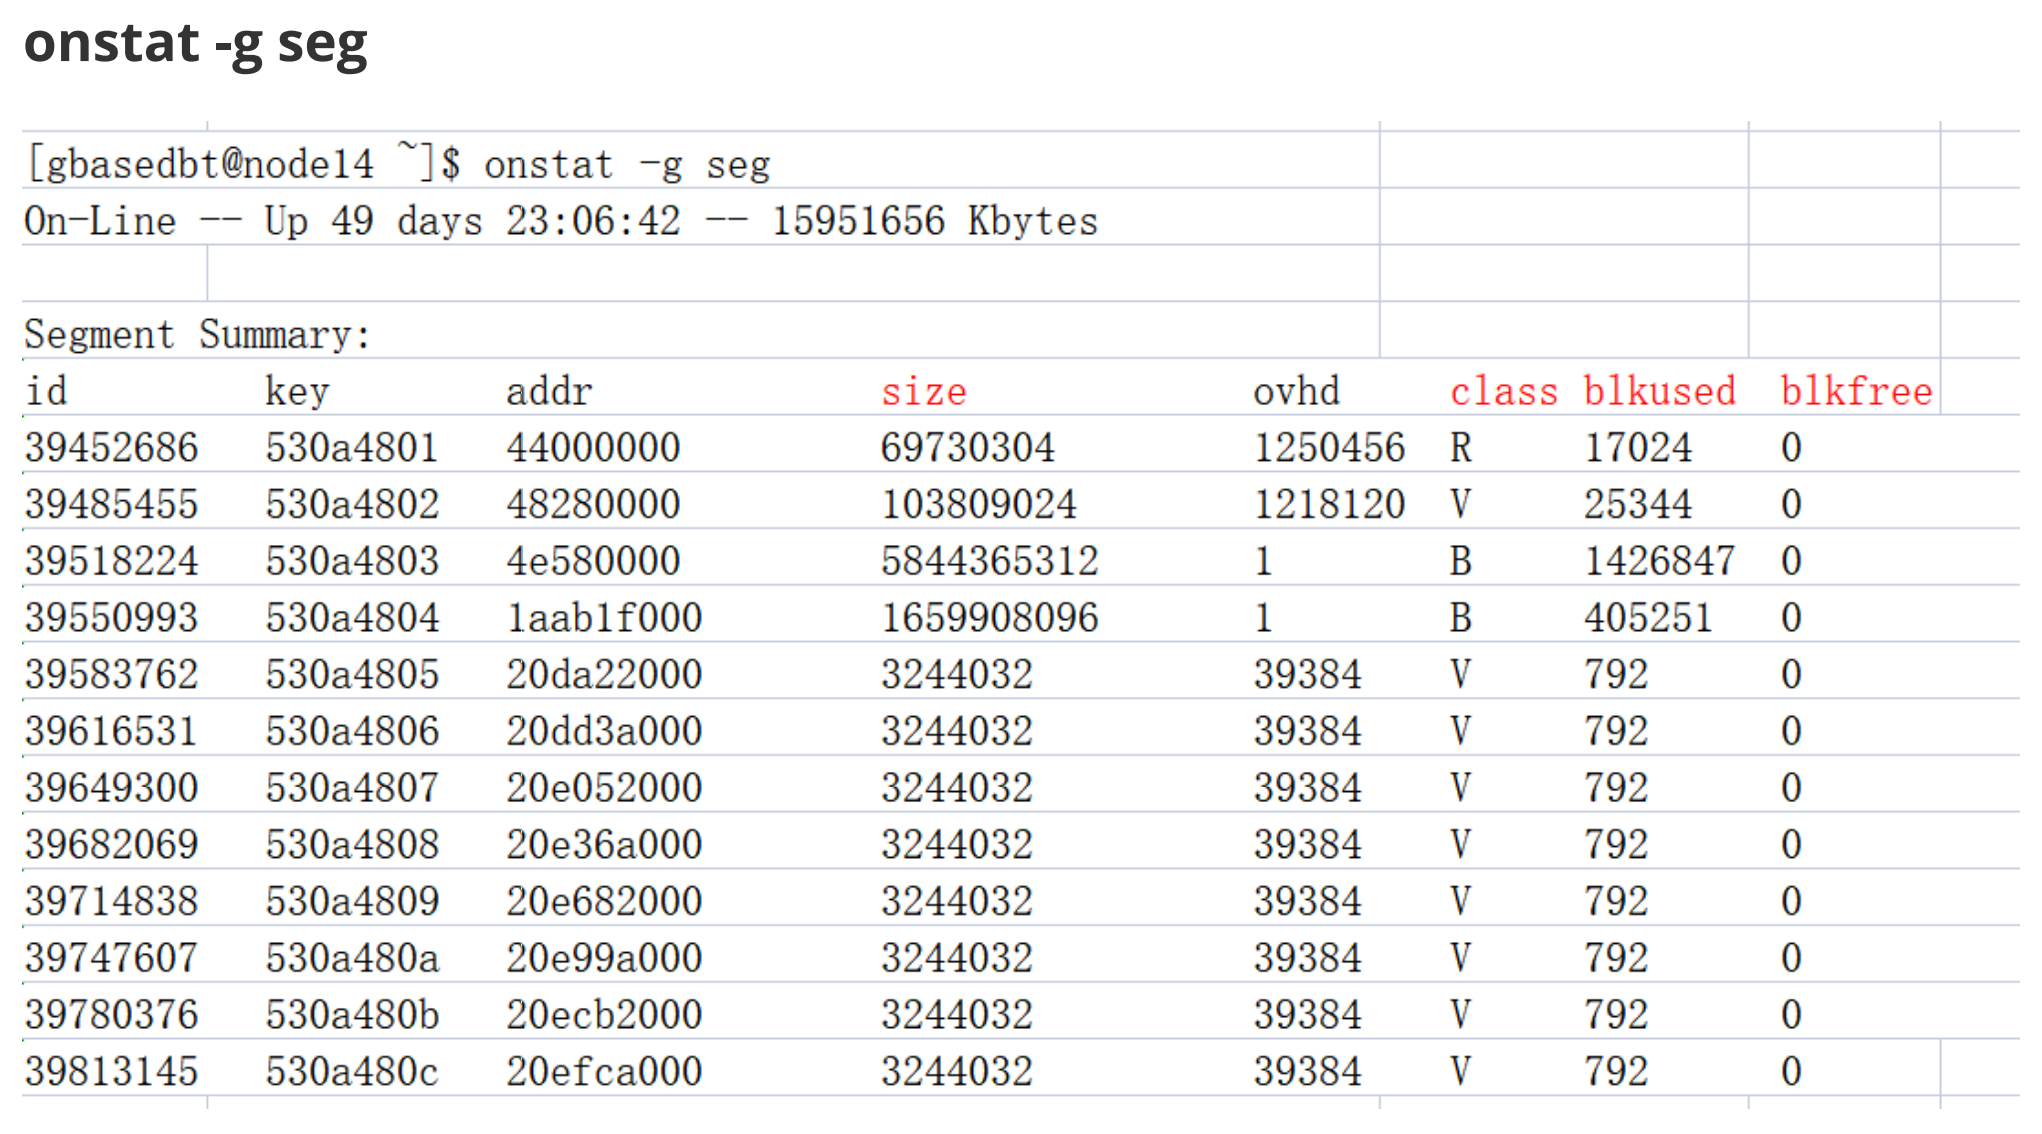Select the key cell 530a480c
The height and width of the screenshot is (1134, 2042).
pos(352,1072)
